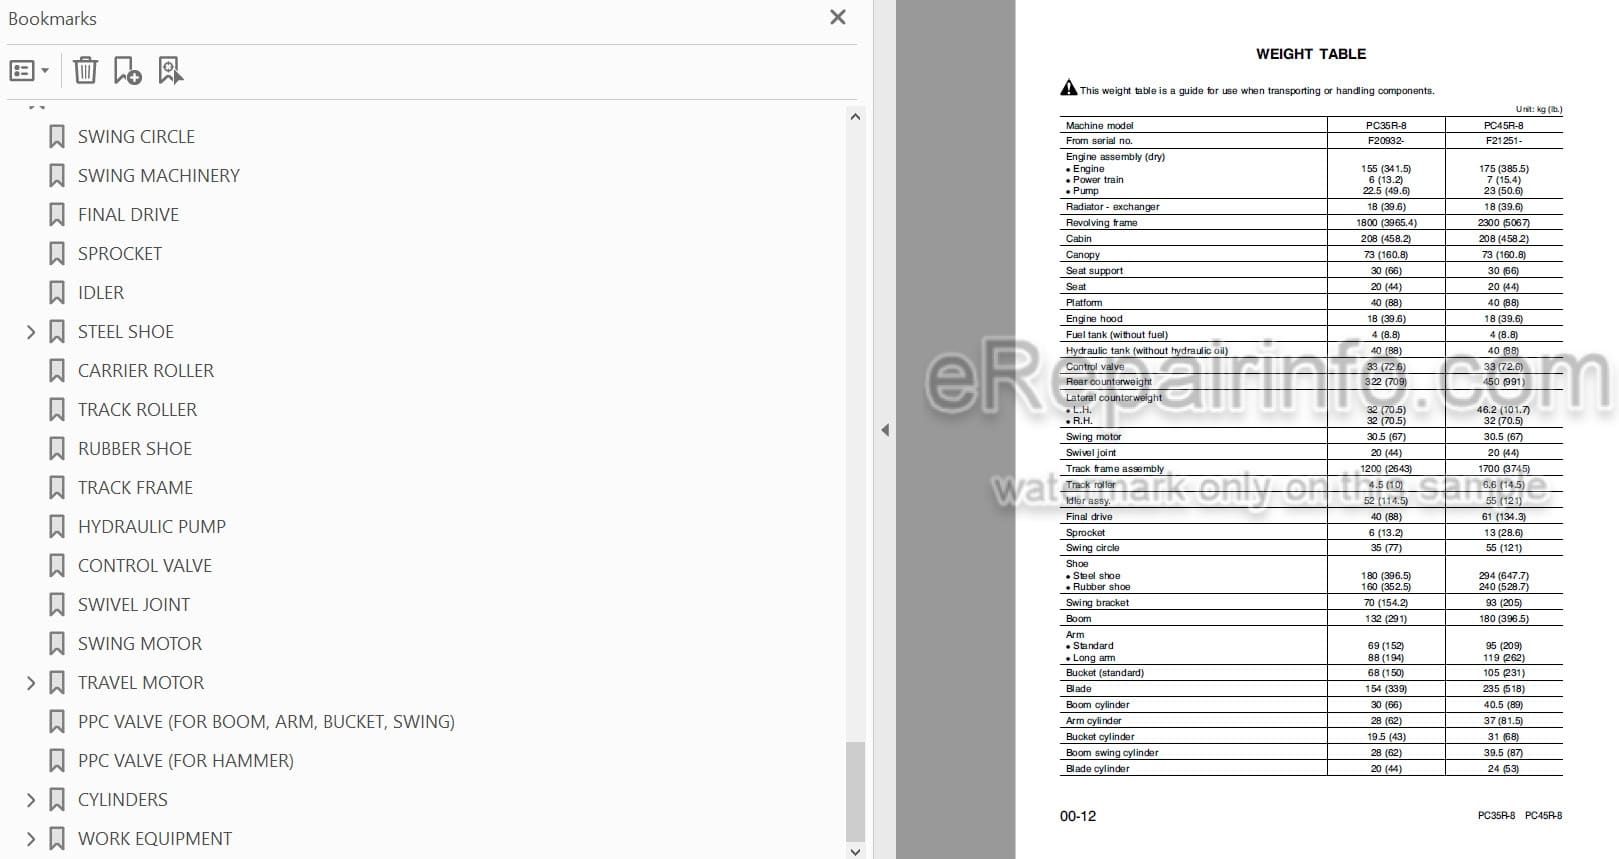Screen dimensions: 1619x859
Task: Click the SWING MACHINERY bookmark ribbon icon
Action: pos(57,176)
